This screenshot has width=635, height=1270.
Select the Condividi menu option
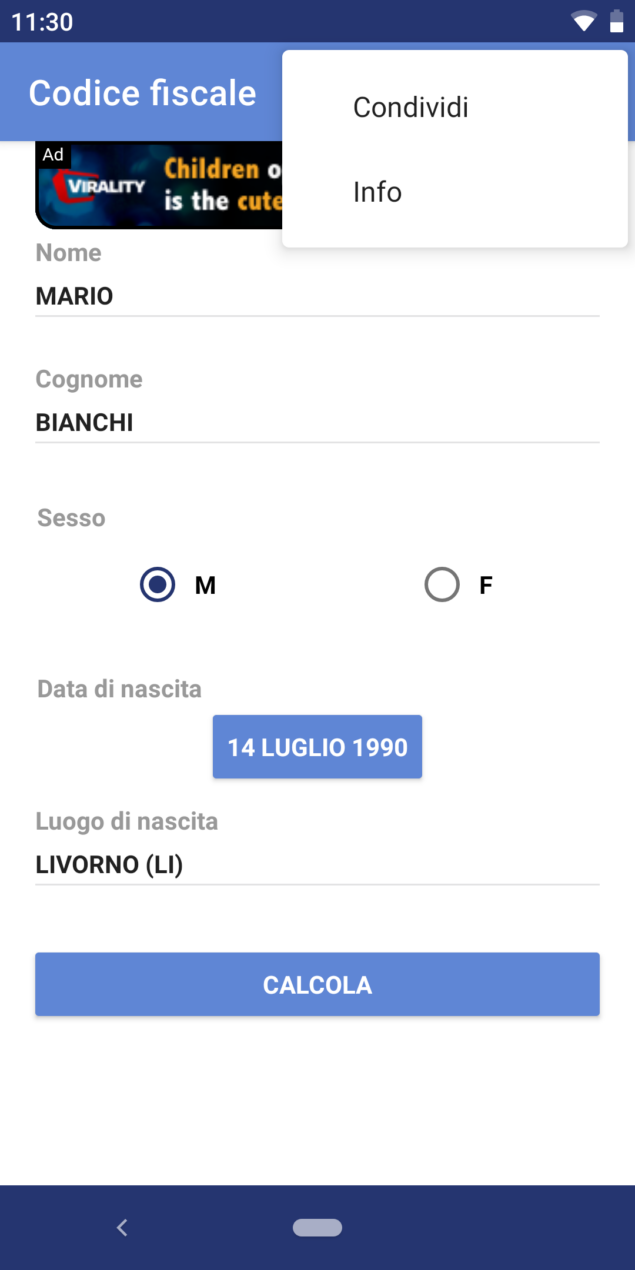point(410,107)
